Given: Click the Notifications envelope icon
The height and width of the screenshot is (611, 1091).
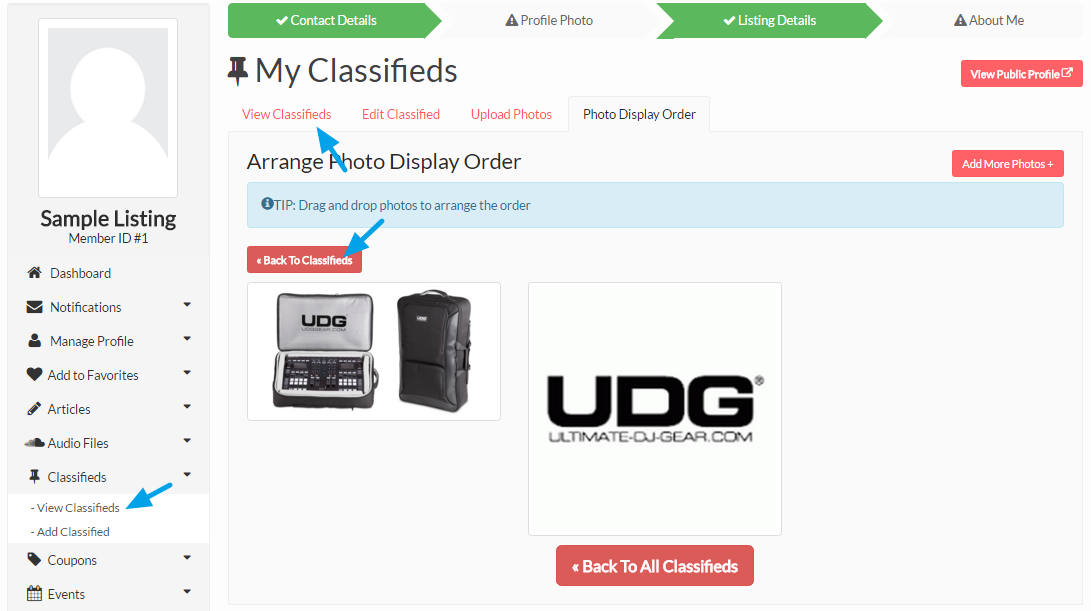Looking at the screenshot, I should pyautogui.click(x=34, y=307).
